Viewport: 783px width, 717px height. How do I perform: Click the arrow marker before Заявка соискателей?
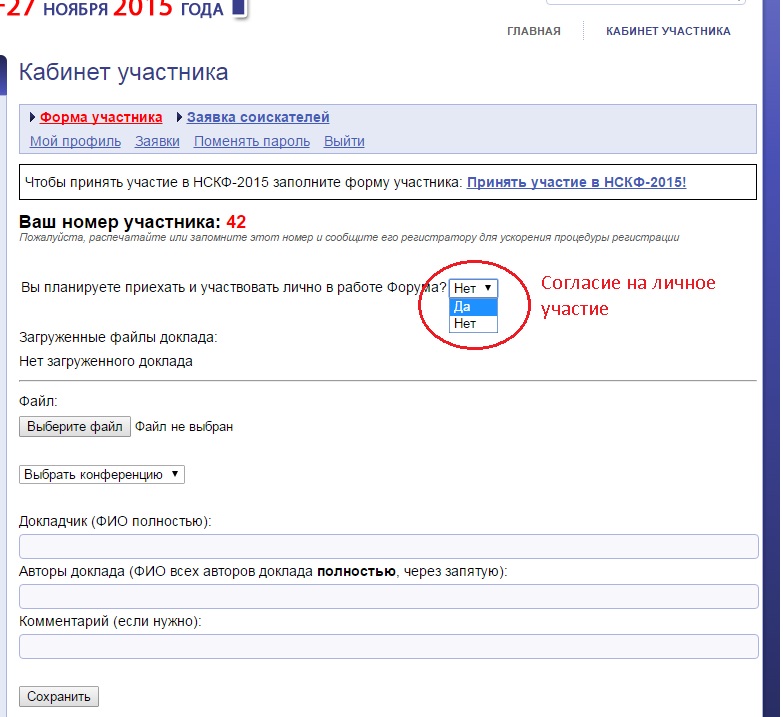179,118
